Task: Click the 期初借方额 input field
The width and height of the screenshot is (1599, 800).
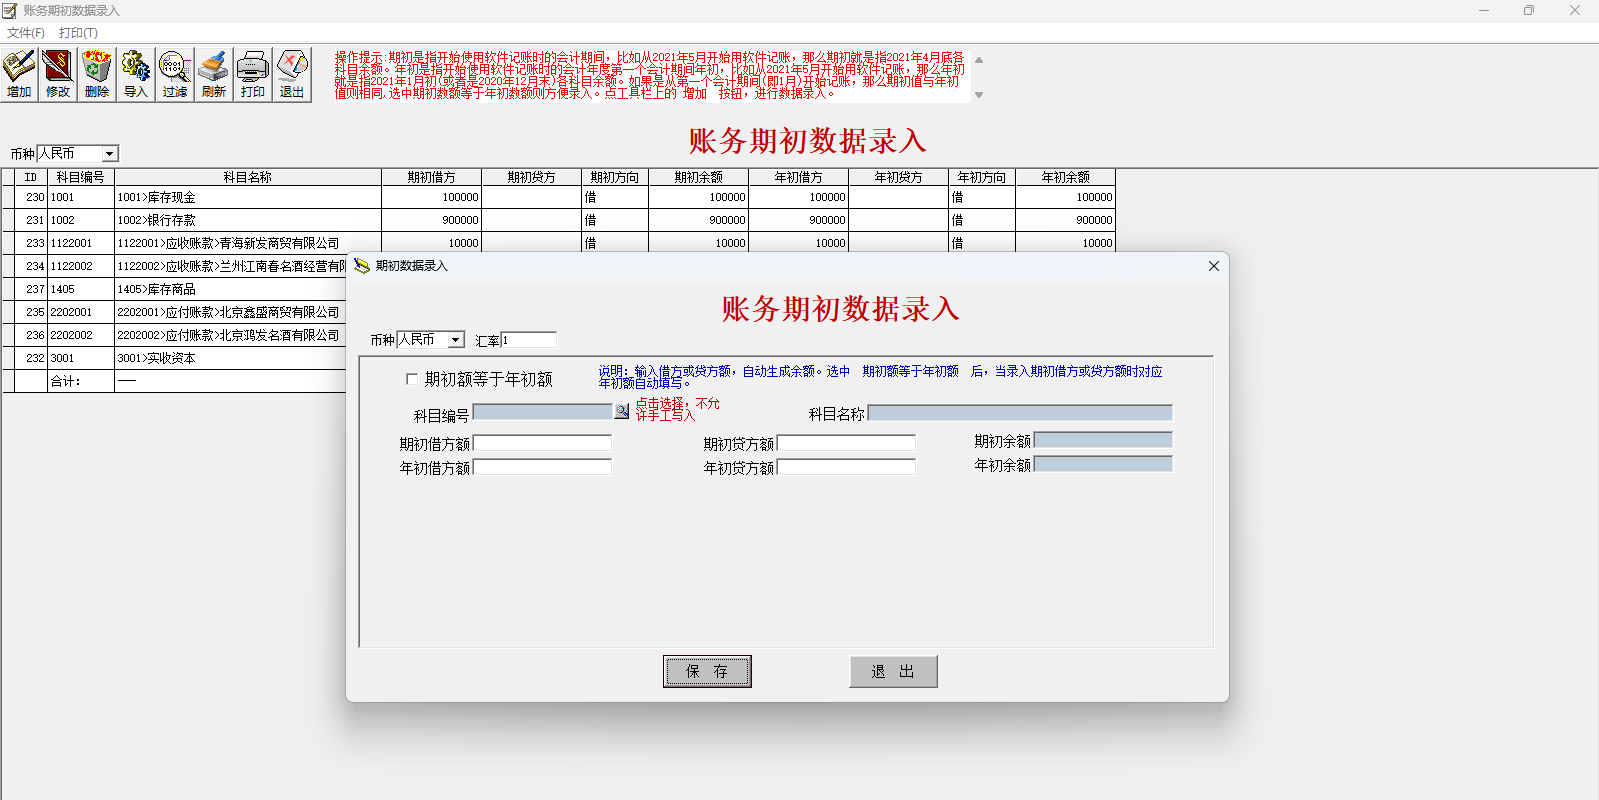Action: pyautogui.click(x=542, y=443)
